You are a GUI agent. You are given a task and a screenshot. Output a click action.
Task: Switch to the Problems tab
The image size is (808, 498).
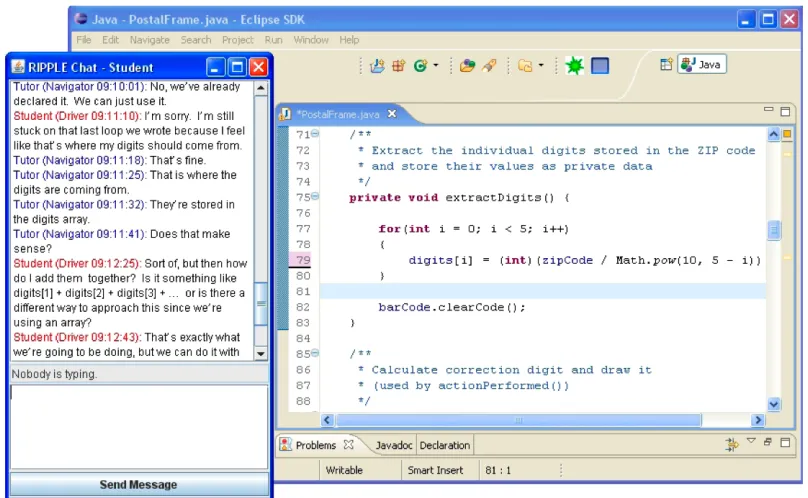coord(315,445)
